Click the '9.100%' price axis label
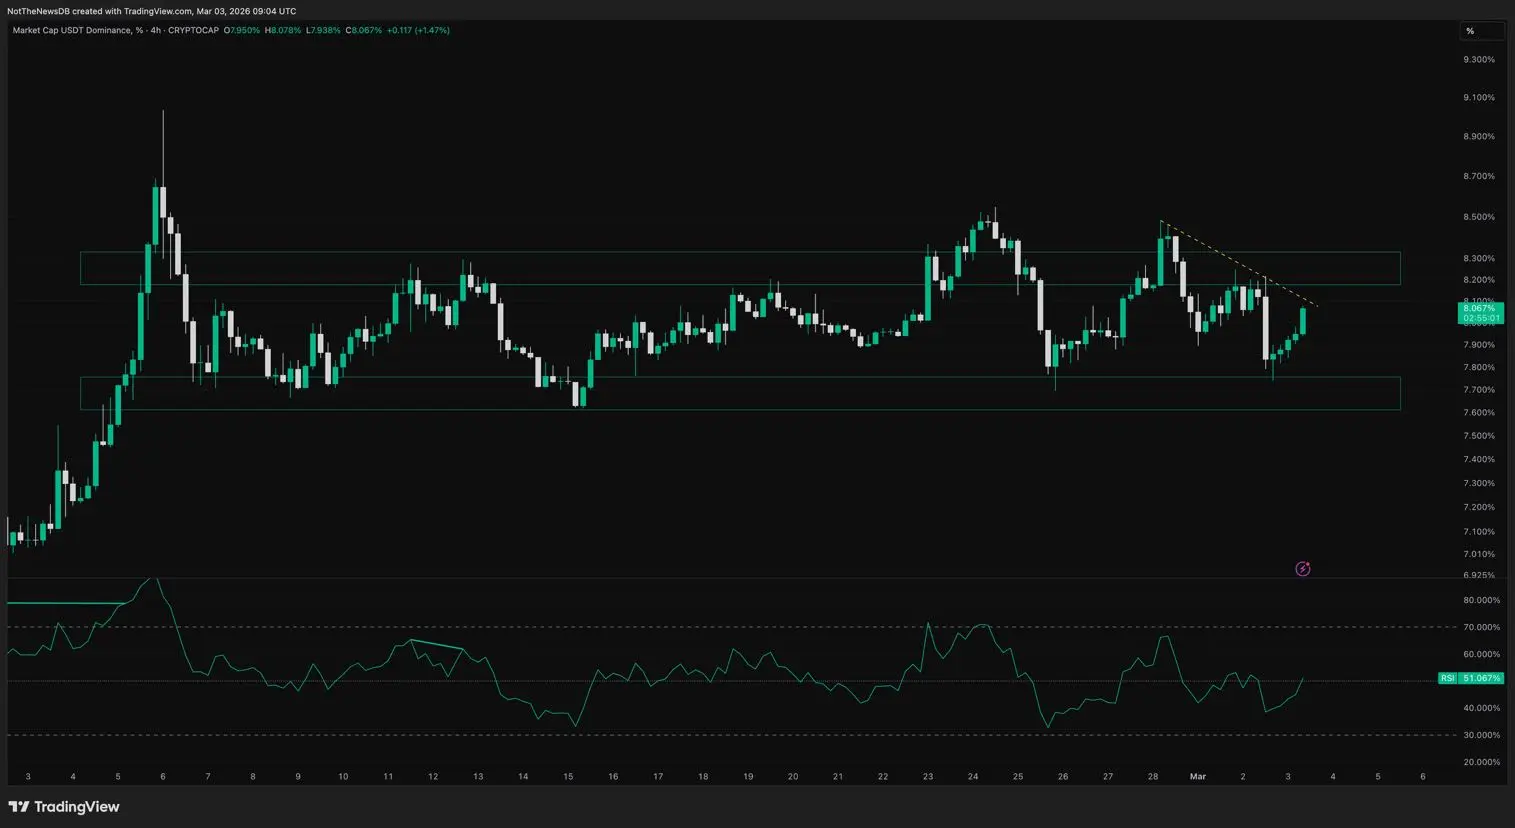 [1479, 98]
